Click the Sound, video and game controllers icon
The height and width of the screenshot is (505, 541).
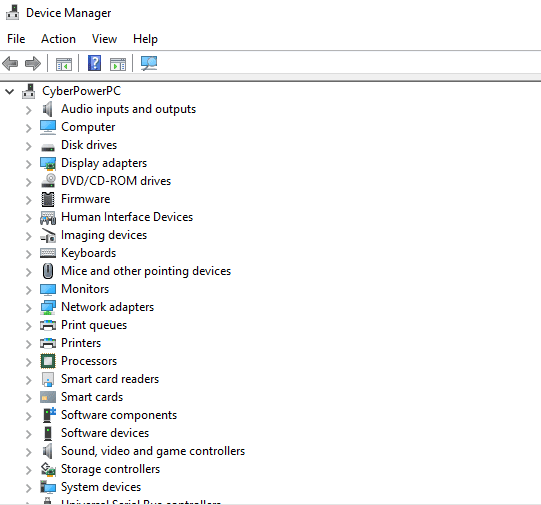(48, 451)
